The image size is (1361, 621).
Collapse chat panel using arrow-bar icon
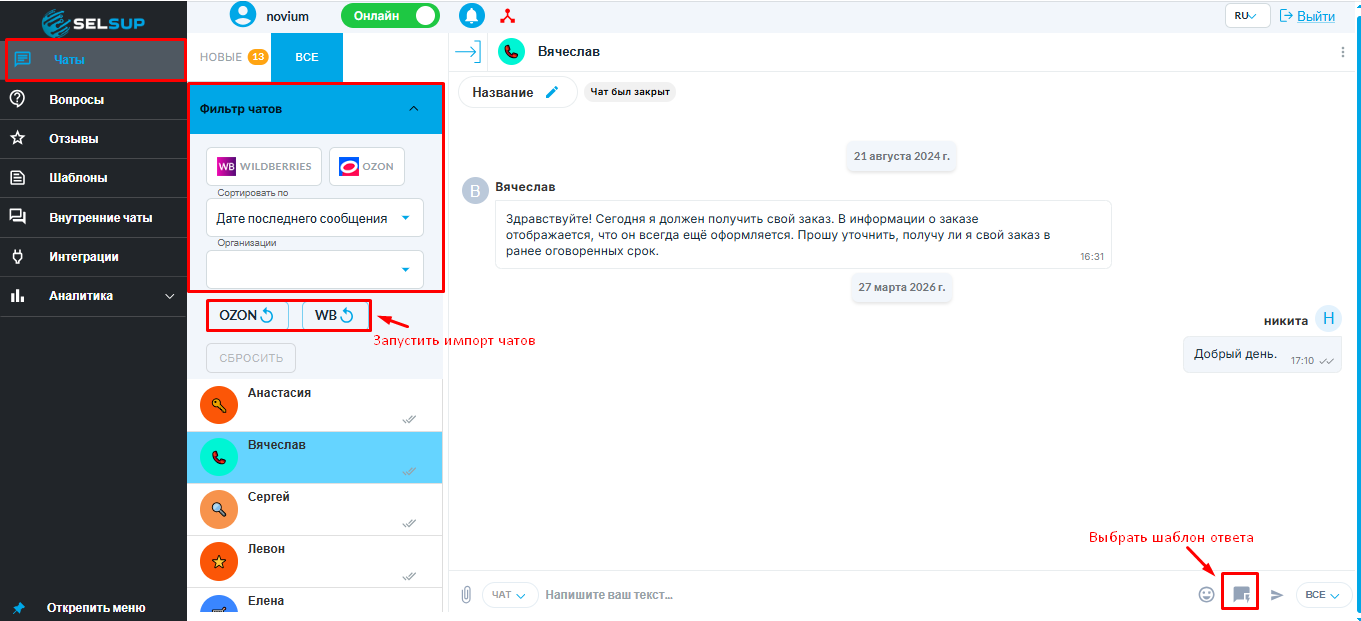(x=467, y=52)
